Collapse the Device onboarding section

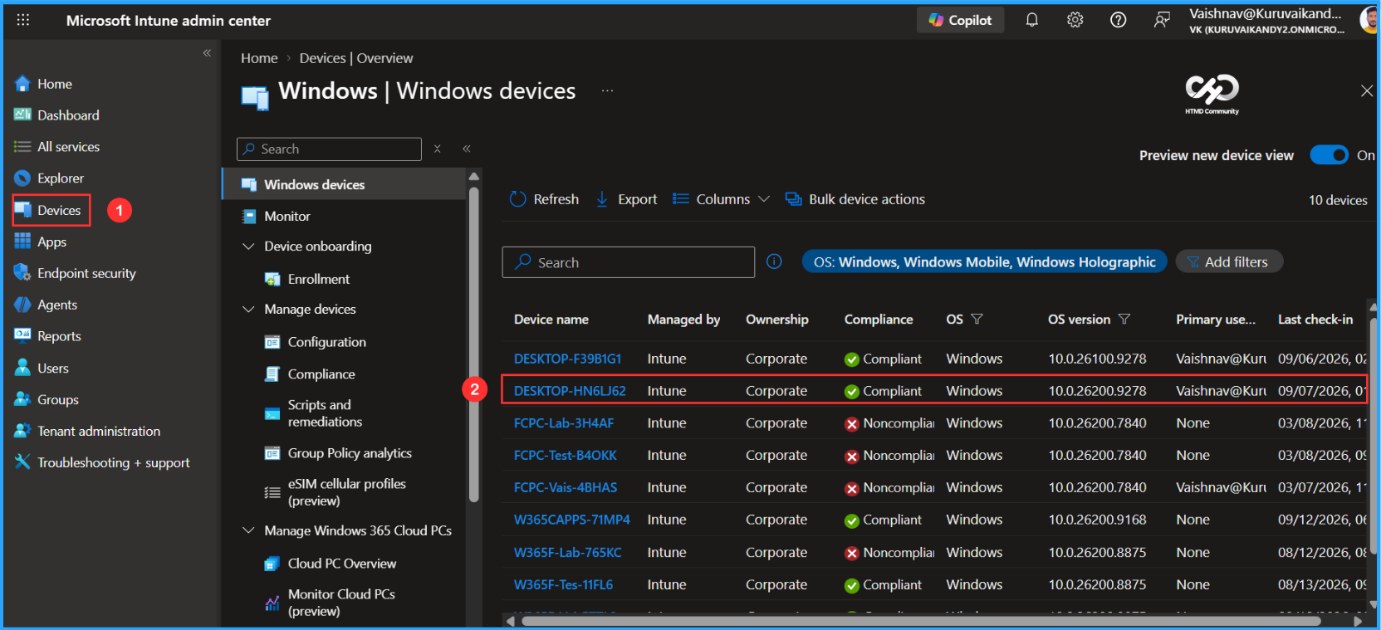pyautogui.click(x=249, y=246)
